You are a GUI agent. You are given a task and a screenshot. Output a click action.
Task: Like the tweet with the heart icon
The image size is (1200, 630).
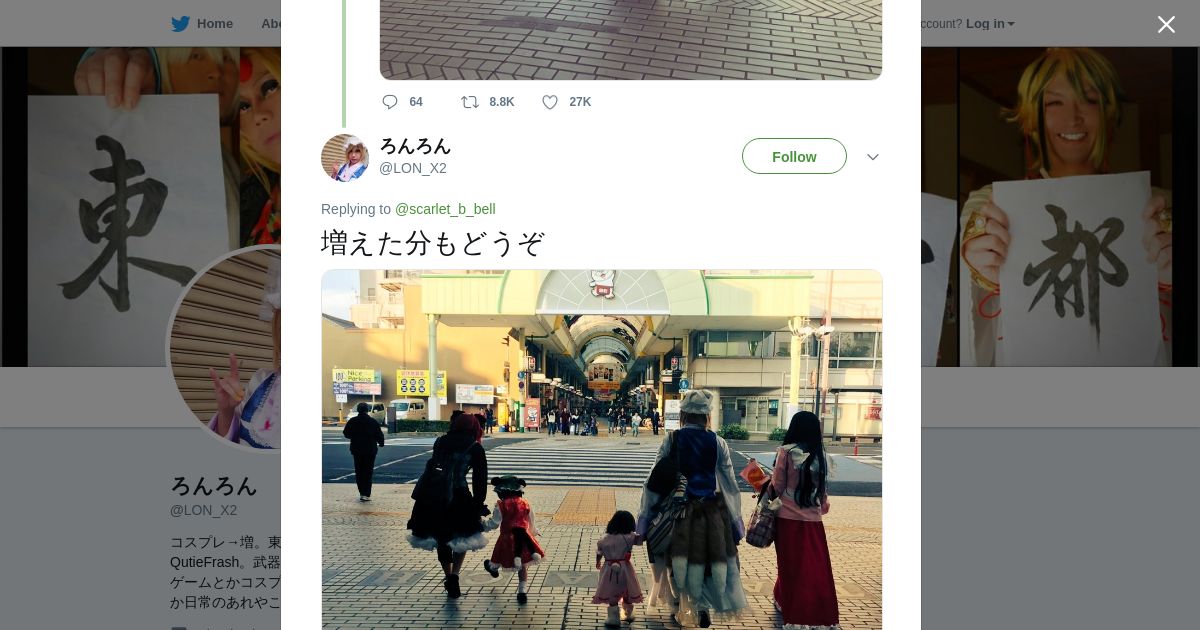click(x=550, y=102)
